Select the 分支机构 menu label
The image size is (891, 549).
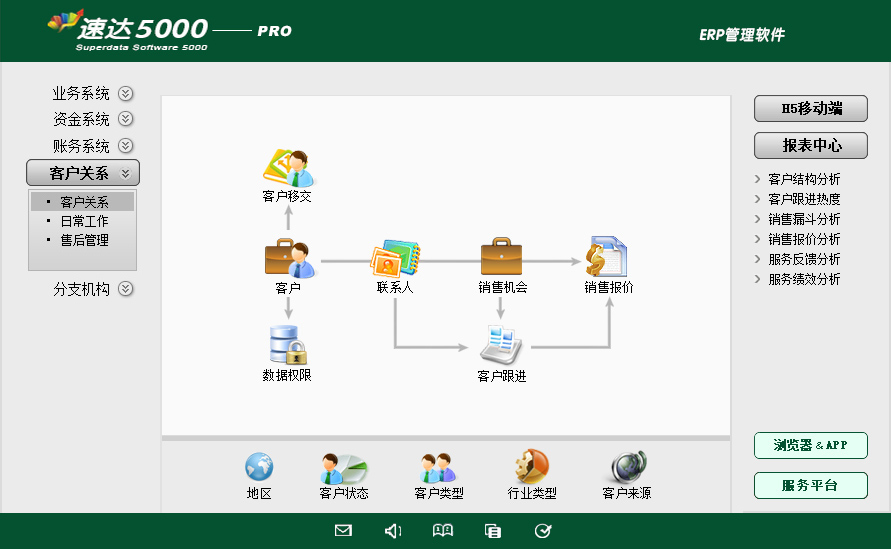[x=81, y=289]
